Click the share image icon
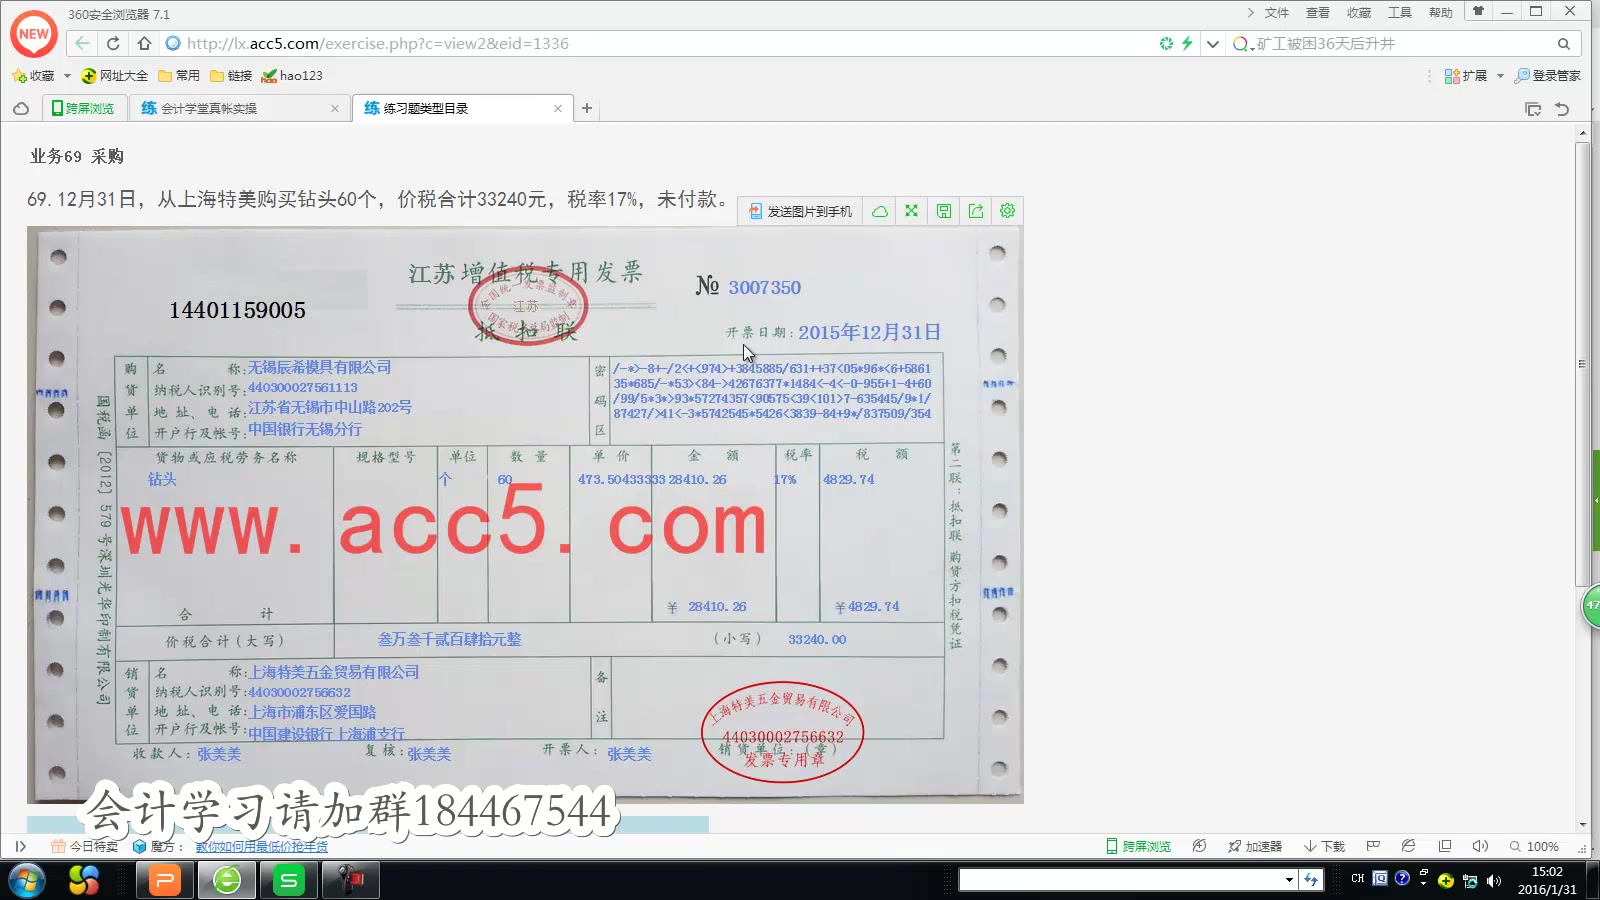 [975, 210]
